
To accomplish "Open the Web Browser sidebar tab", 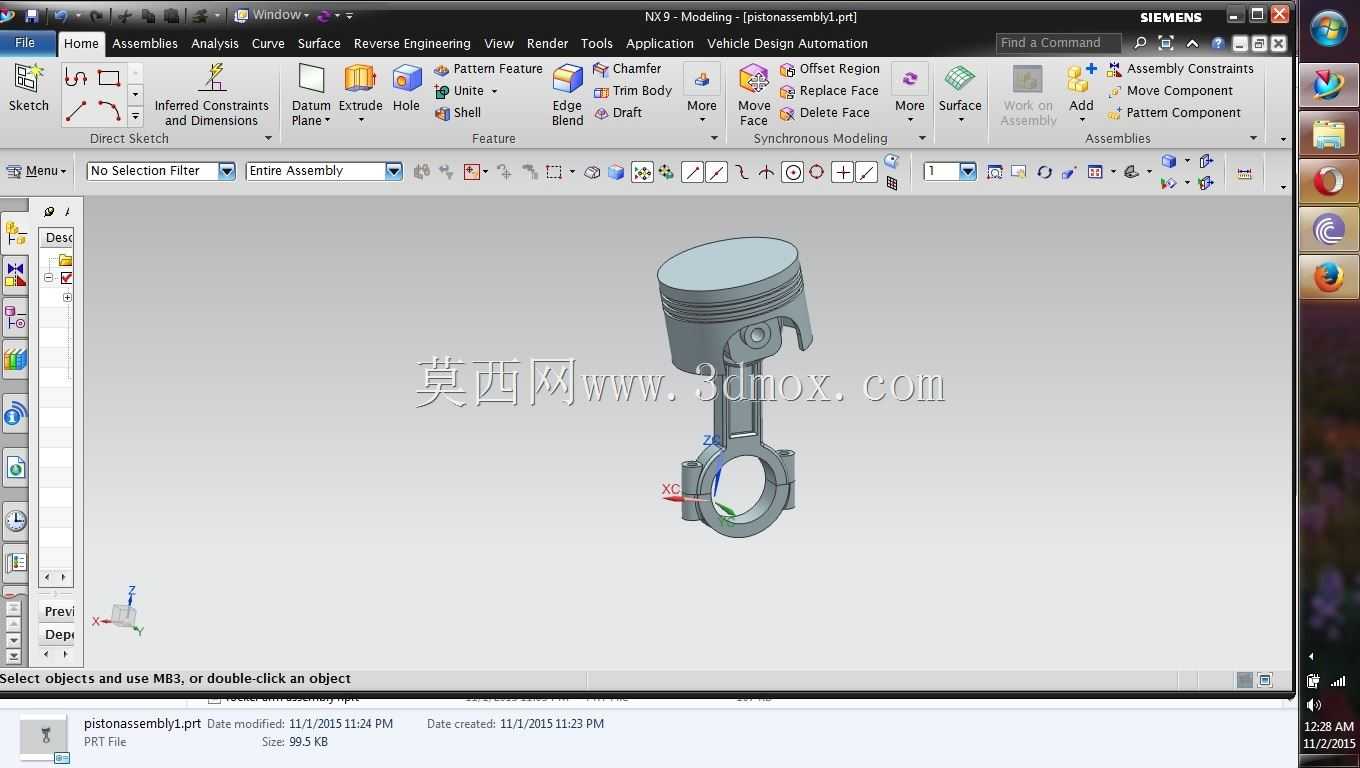I will [15, 468].
